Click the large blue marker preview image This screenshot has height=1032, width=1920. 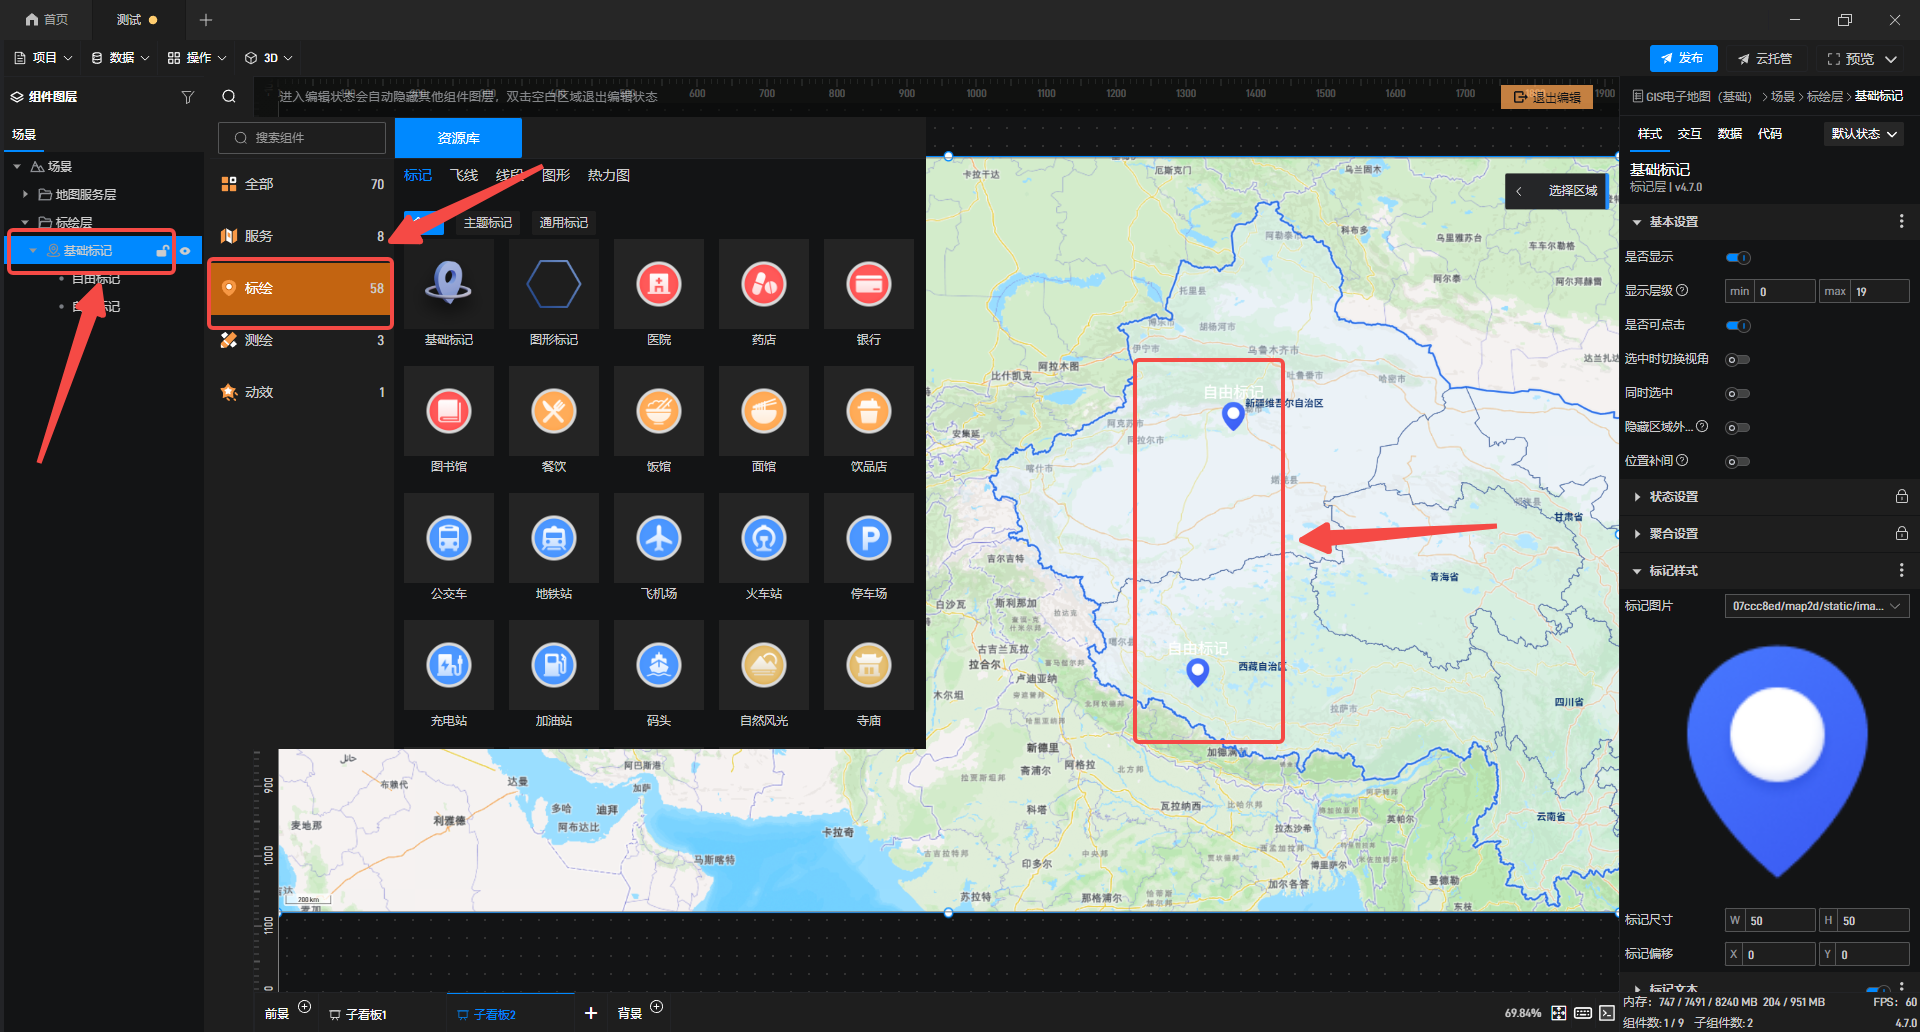pyautogui.click(x=1777, y=761)
